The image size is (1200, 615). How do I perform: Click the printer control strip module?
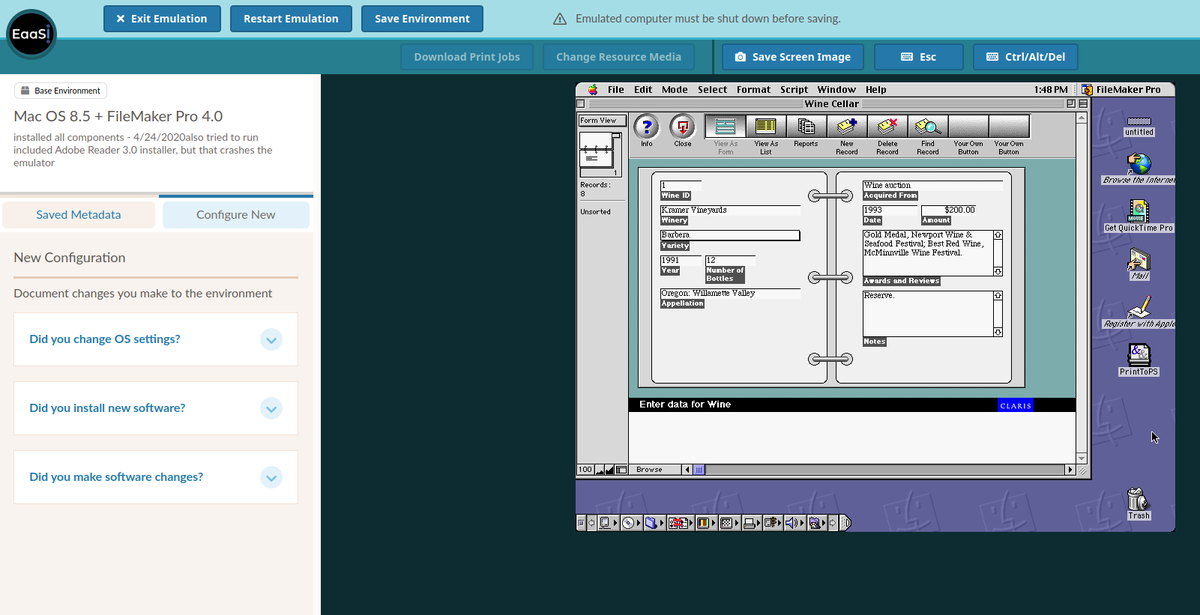tap(750, 522)
